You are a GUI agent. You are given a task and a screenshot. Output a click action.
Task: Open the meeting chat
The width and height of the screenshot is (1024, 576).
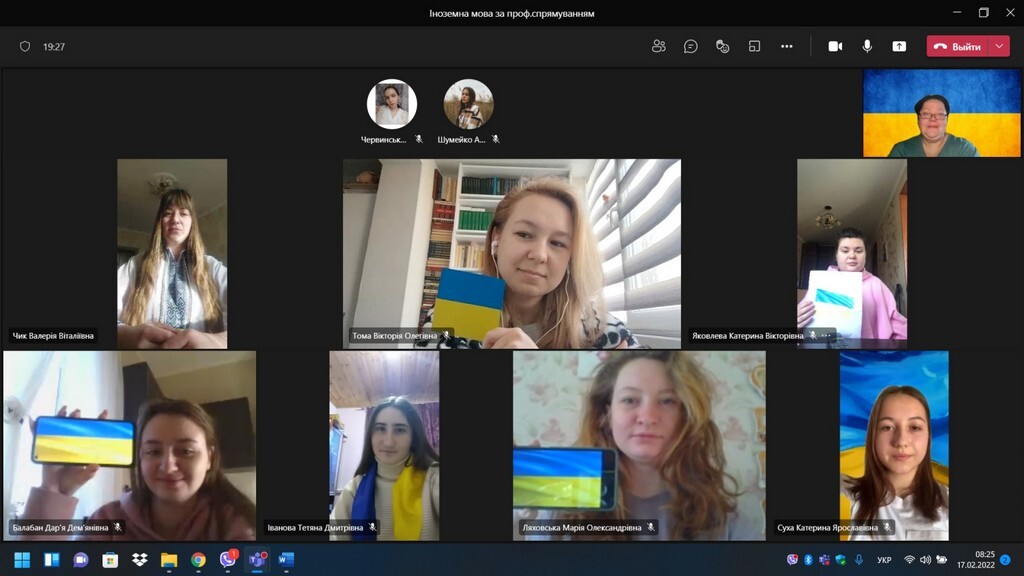pyautogui.click(x=690, y=46)
